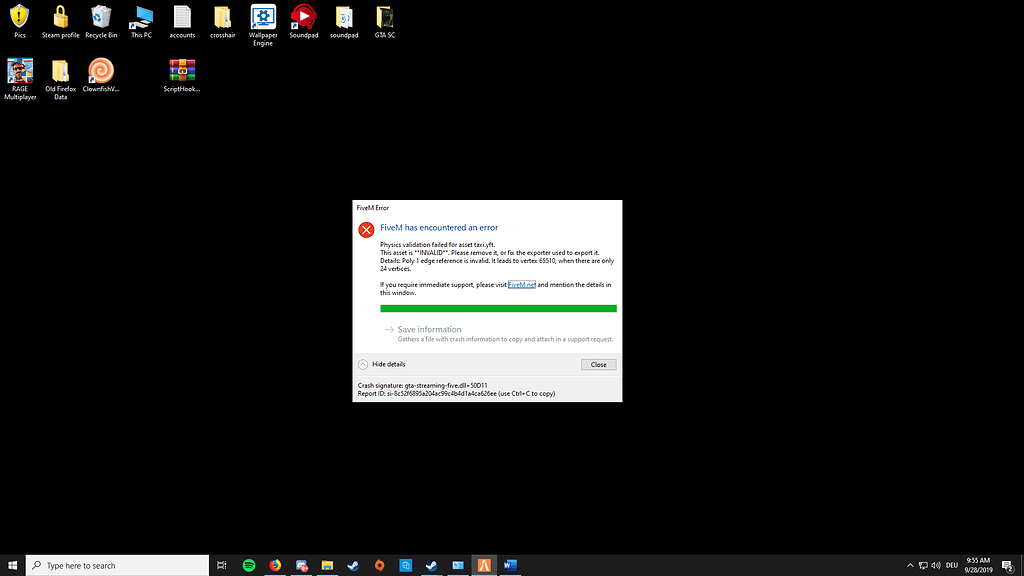Screen dimensions: 1024x576
Task: Open Spotify from the taskbar
Action: [x=248, y=565]
